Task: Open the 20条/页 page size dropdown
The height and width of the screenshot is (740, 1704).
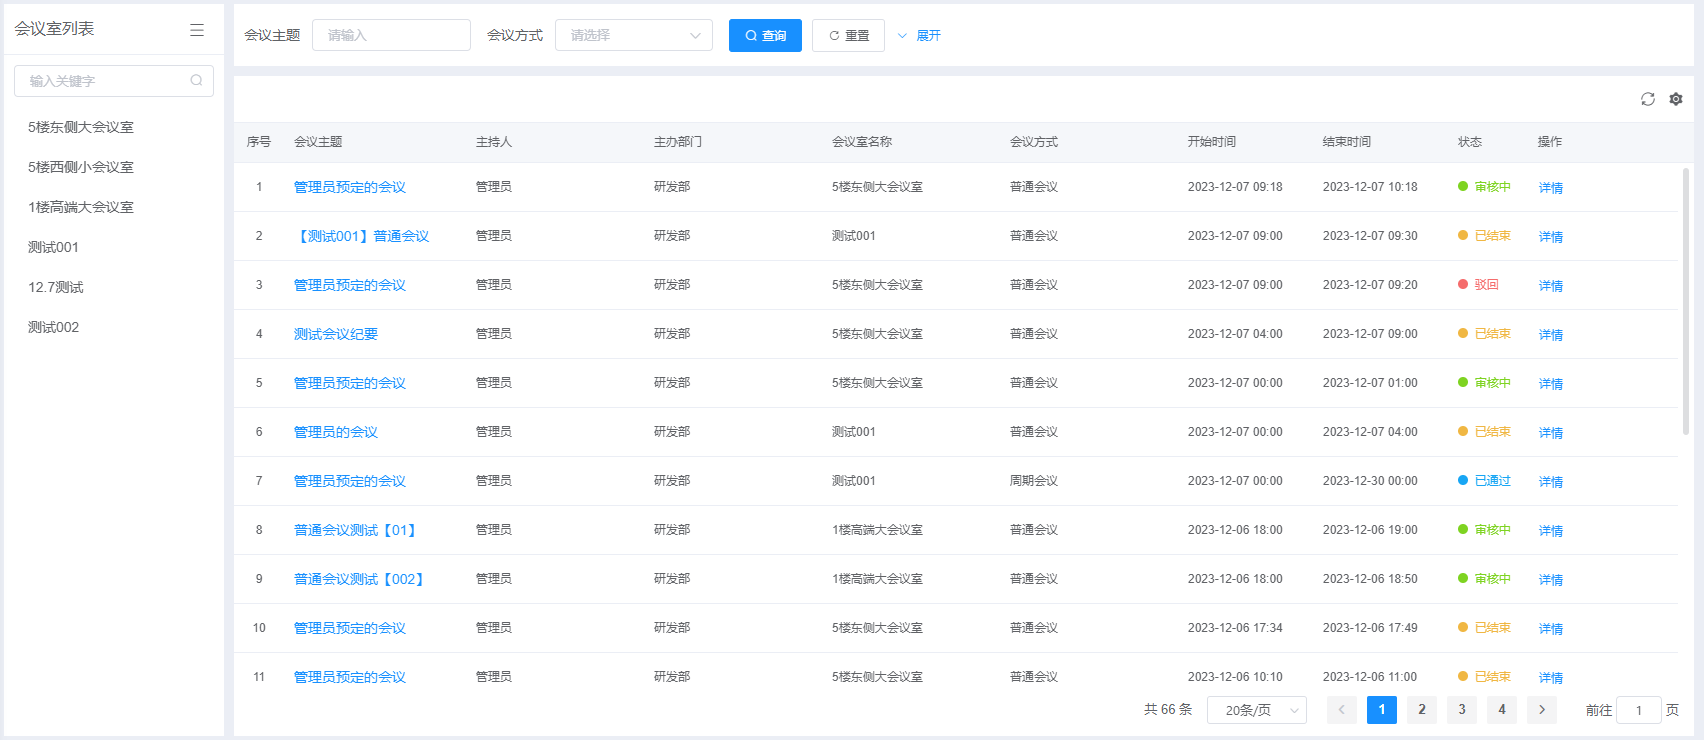Action: [1256, 710]
